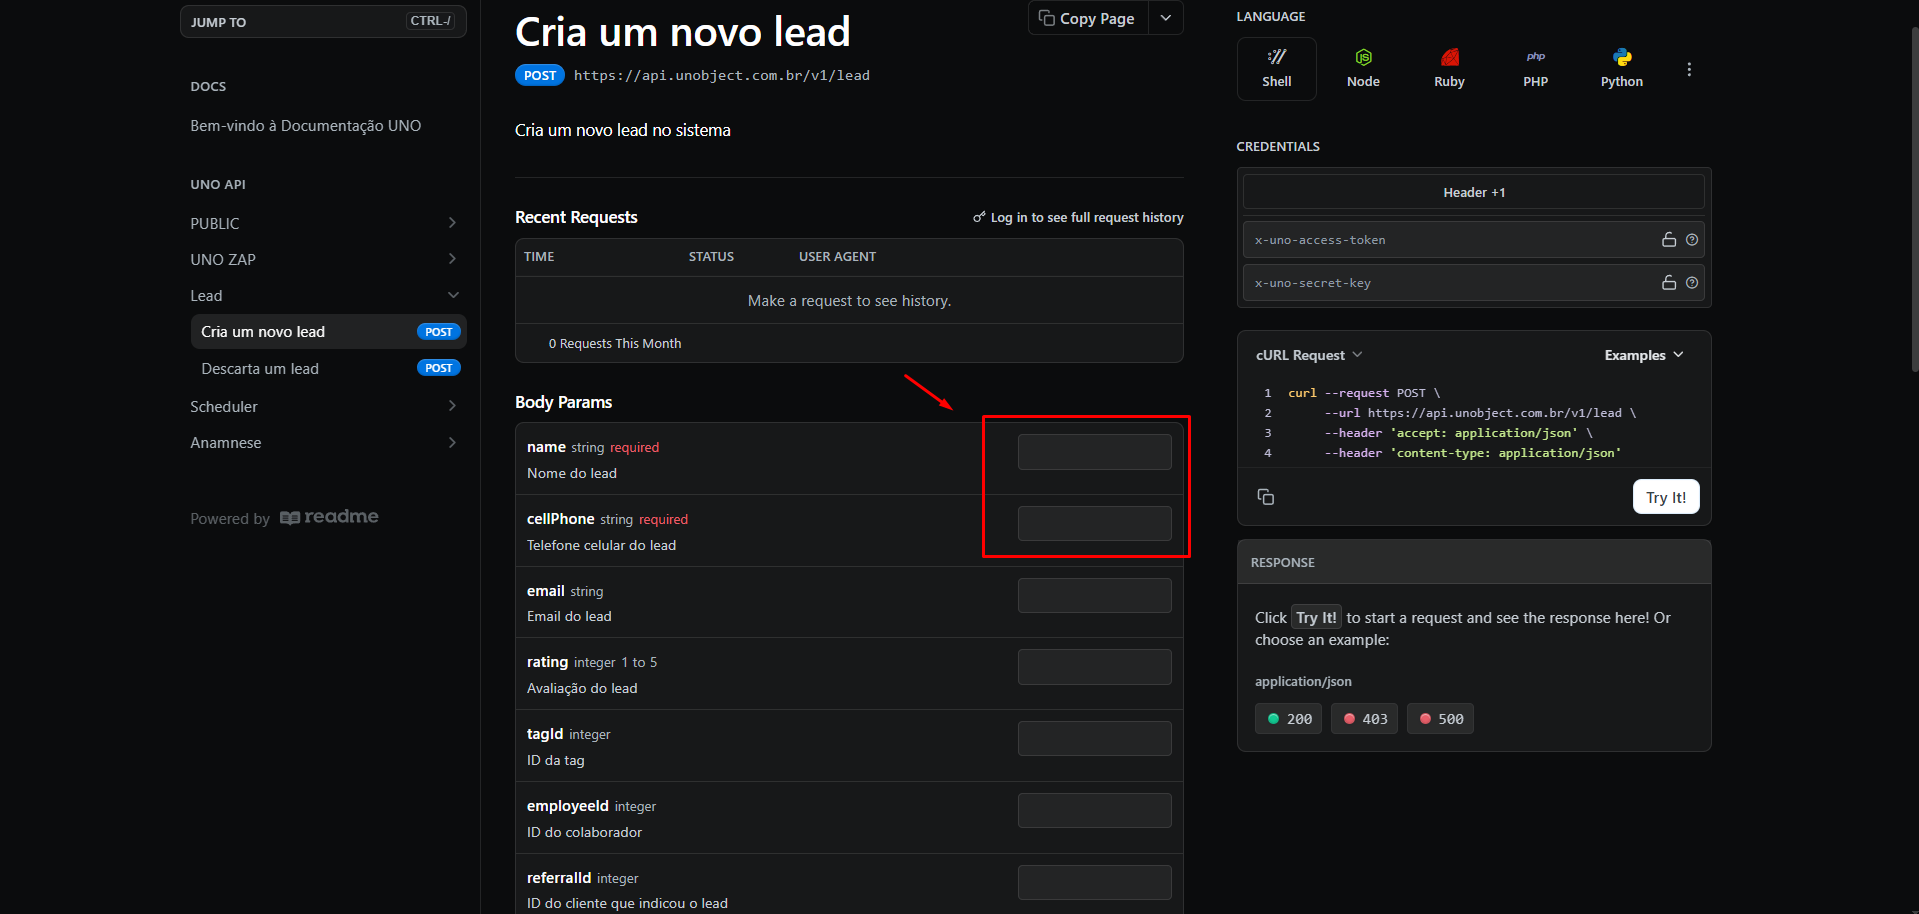Show the 403 response example
Viewport: 1919px width, 914px height.
click(1365, 719)
